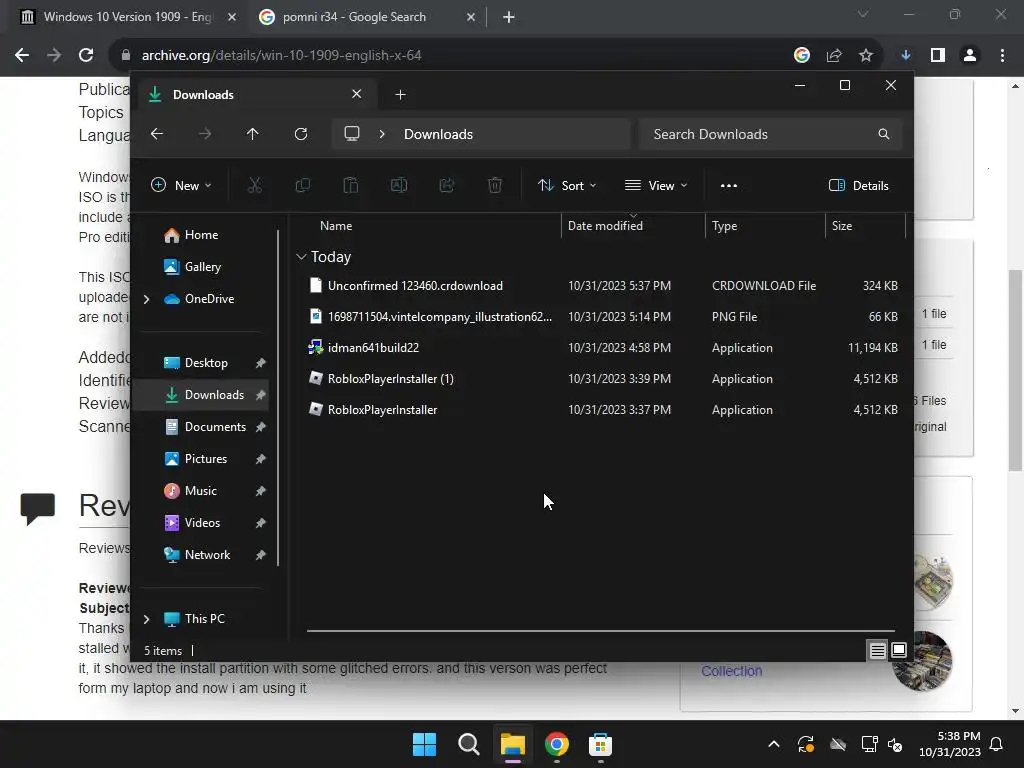This screenshot has height=768, width=1024.
Task: Open Videos in navigation pane
Action: (202, 522)
